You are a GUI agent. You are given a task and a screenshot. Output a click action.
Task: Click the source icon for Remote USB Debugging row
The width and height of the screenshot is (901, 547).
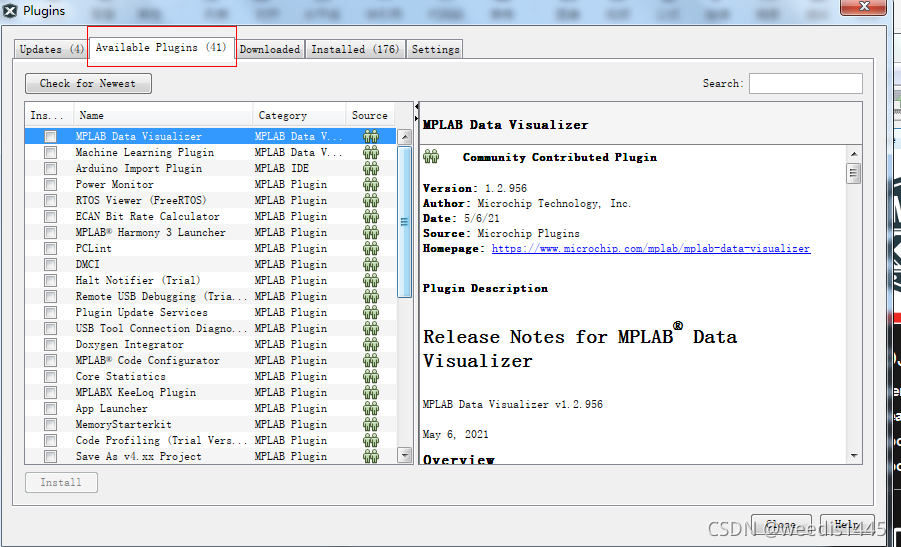pyautogui.click(x=371, y=296)
